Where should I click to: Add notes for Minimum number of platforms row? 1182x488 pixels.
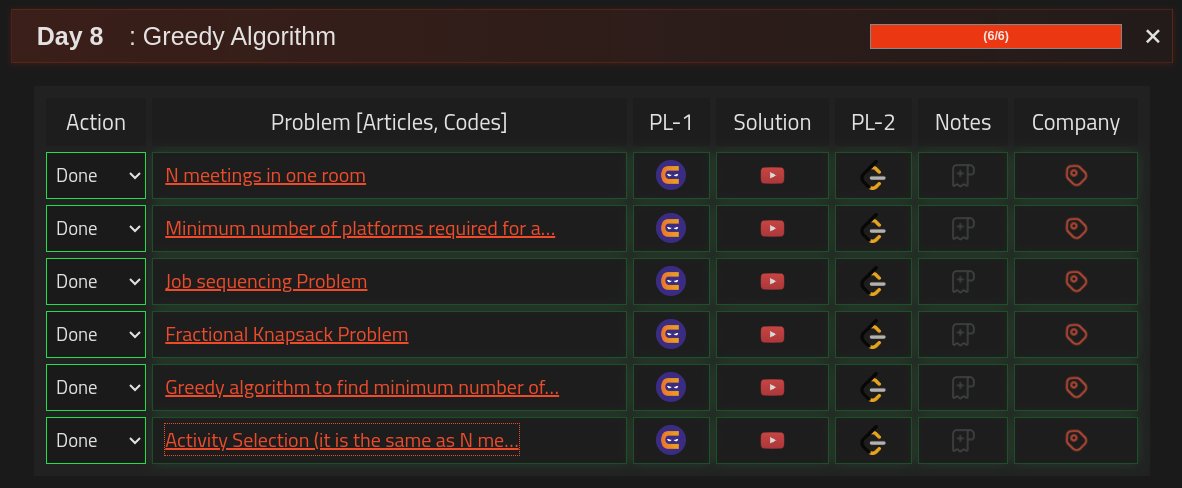(963, 228)
